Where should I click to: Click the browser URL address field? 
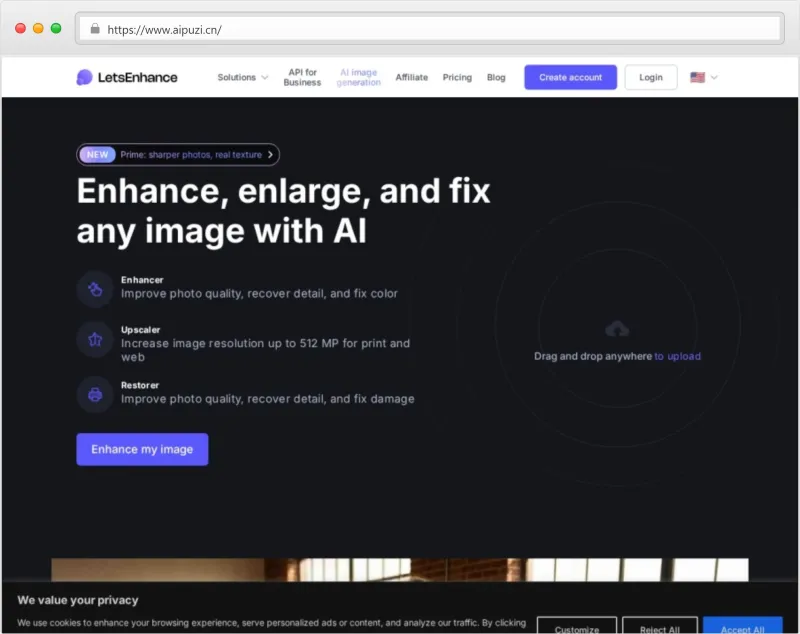430,29
